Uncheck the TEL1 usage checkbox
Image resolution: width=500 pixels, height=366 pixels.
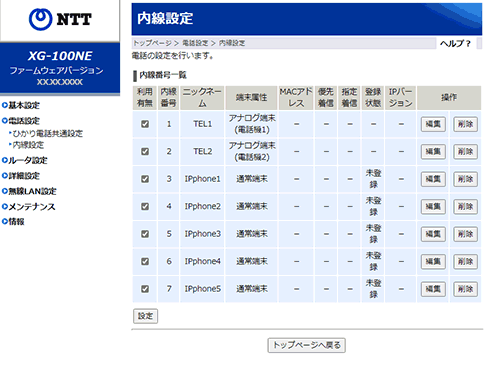point(145,124)
